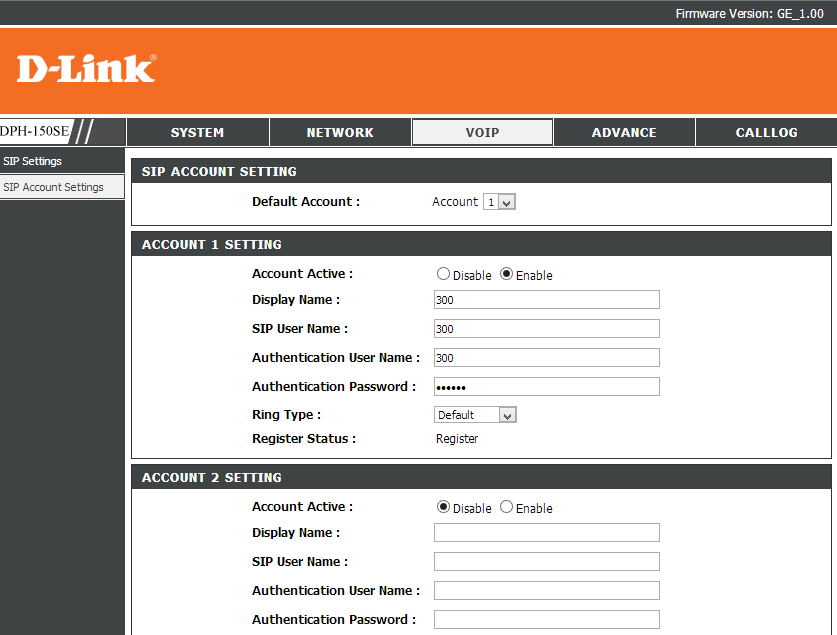Select Enable for Account 2 Active
The image size is (837, 635).
pyautogui.click(x=506, y=507)
